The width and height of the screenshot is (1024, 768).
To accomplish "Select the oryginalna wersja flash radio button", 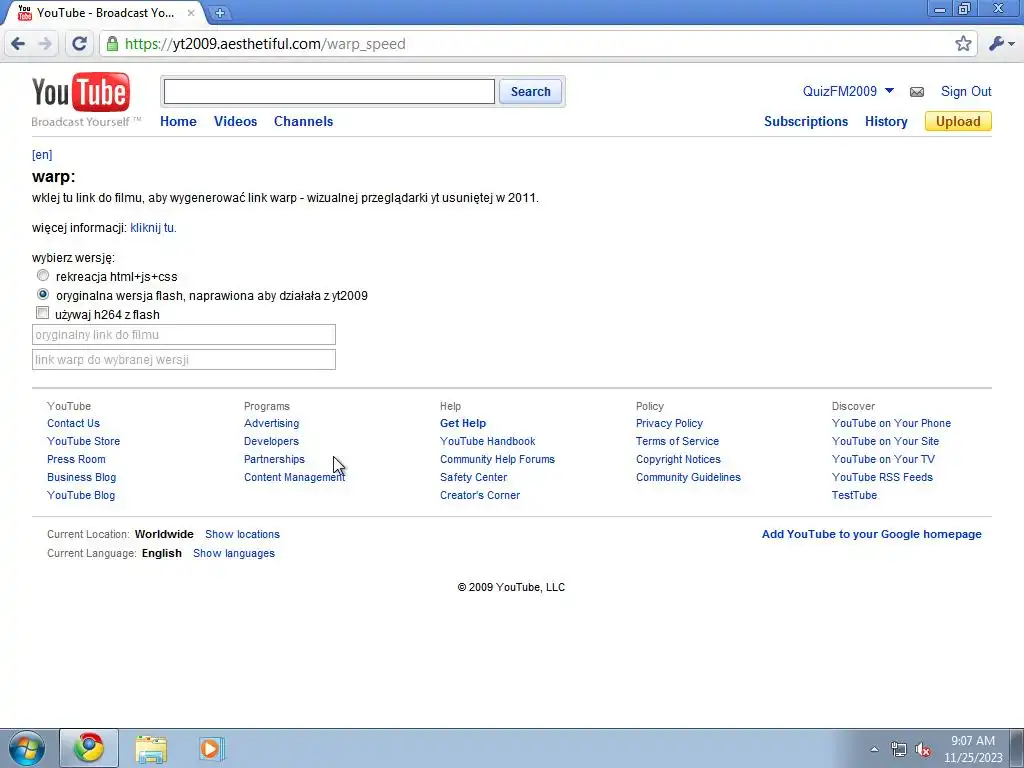I will click(43, 295).
